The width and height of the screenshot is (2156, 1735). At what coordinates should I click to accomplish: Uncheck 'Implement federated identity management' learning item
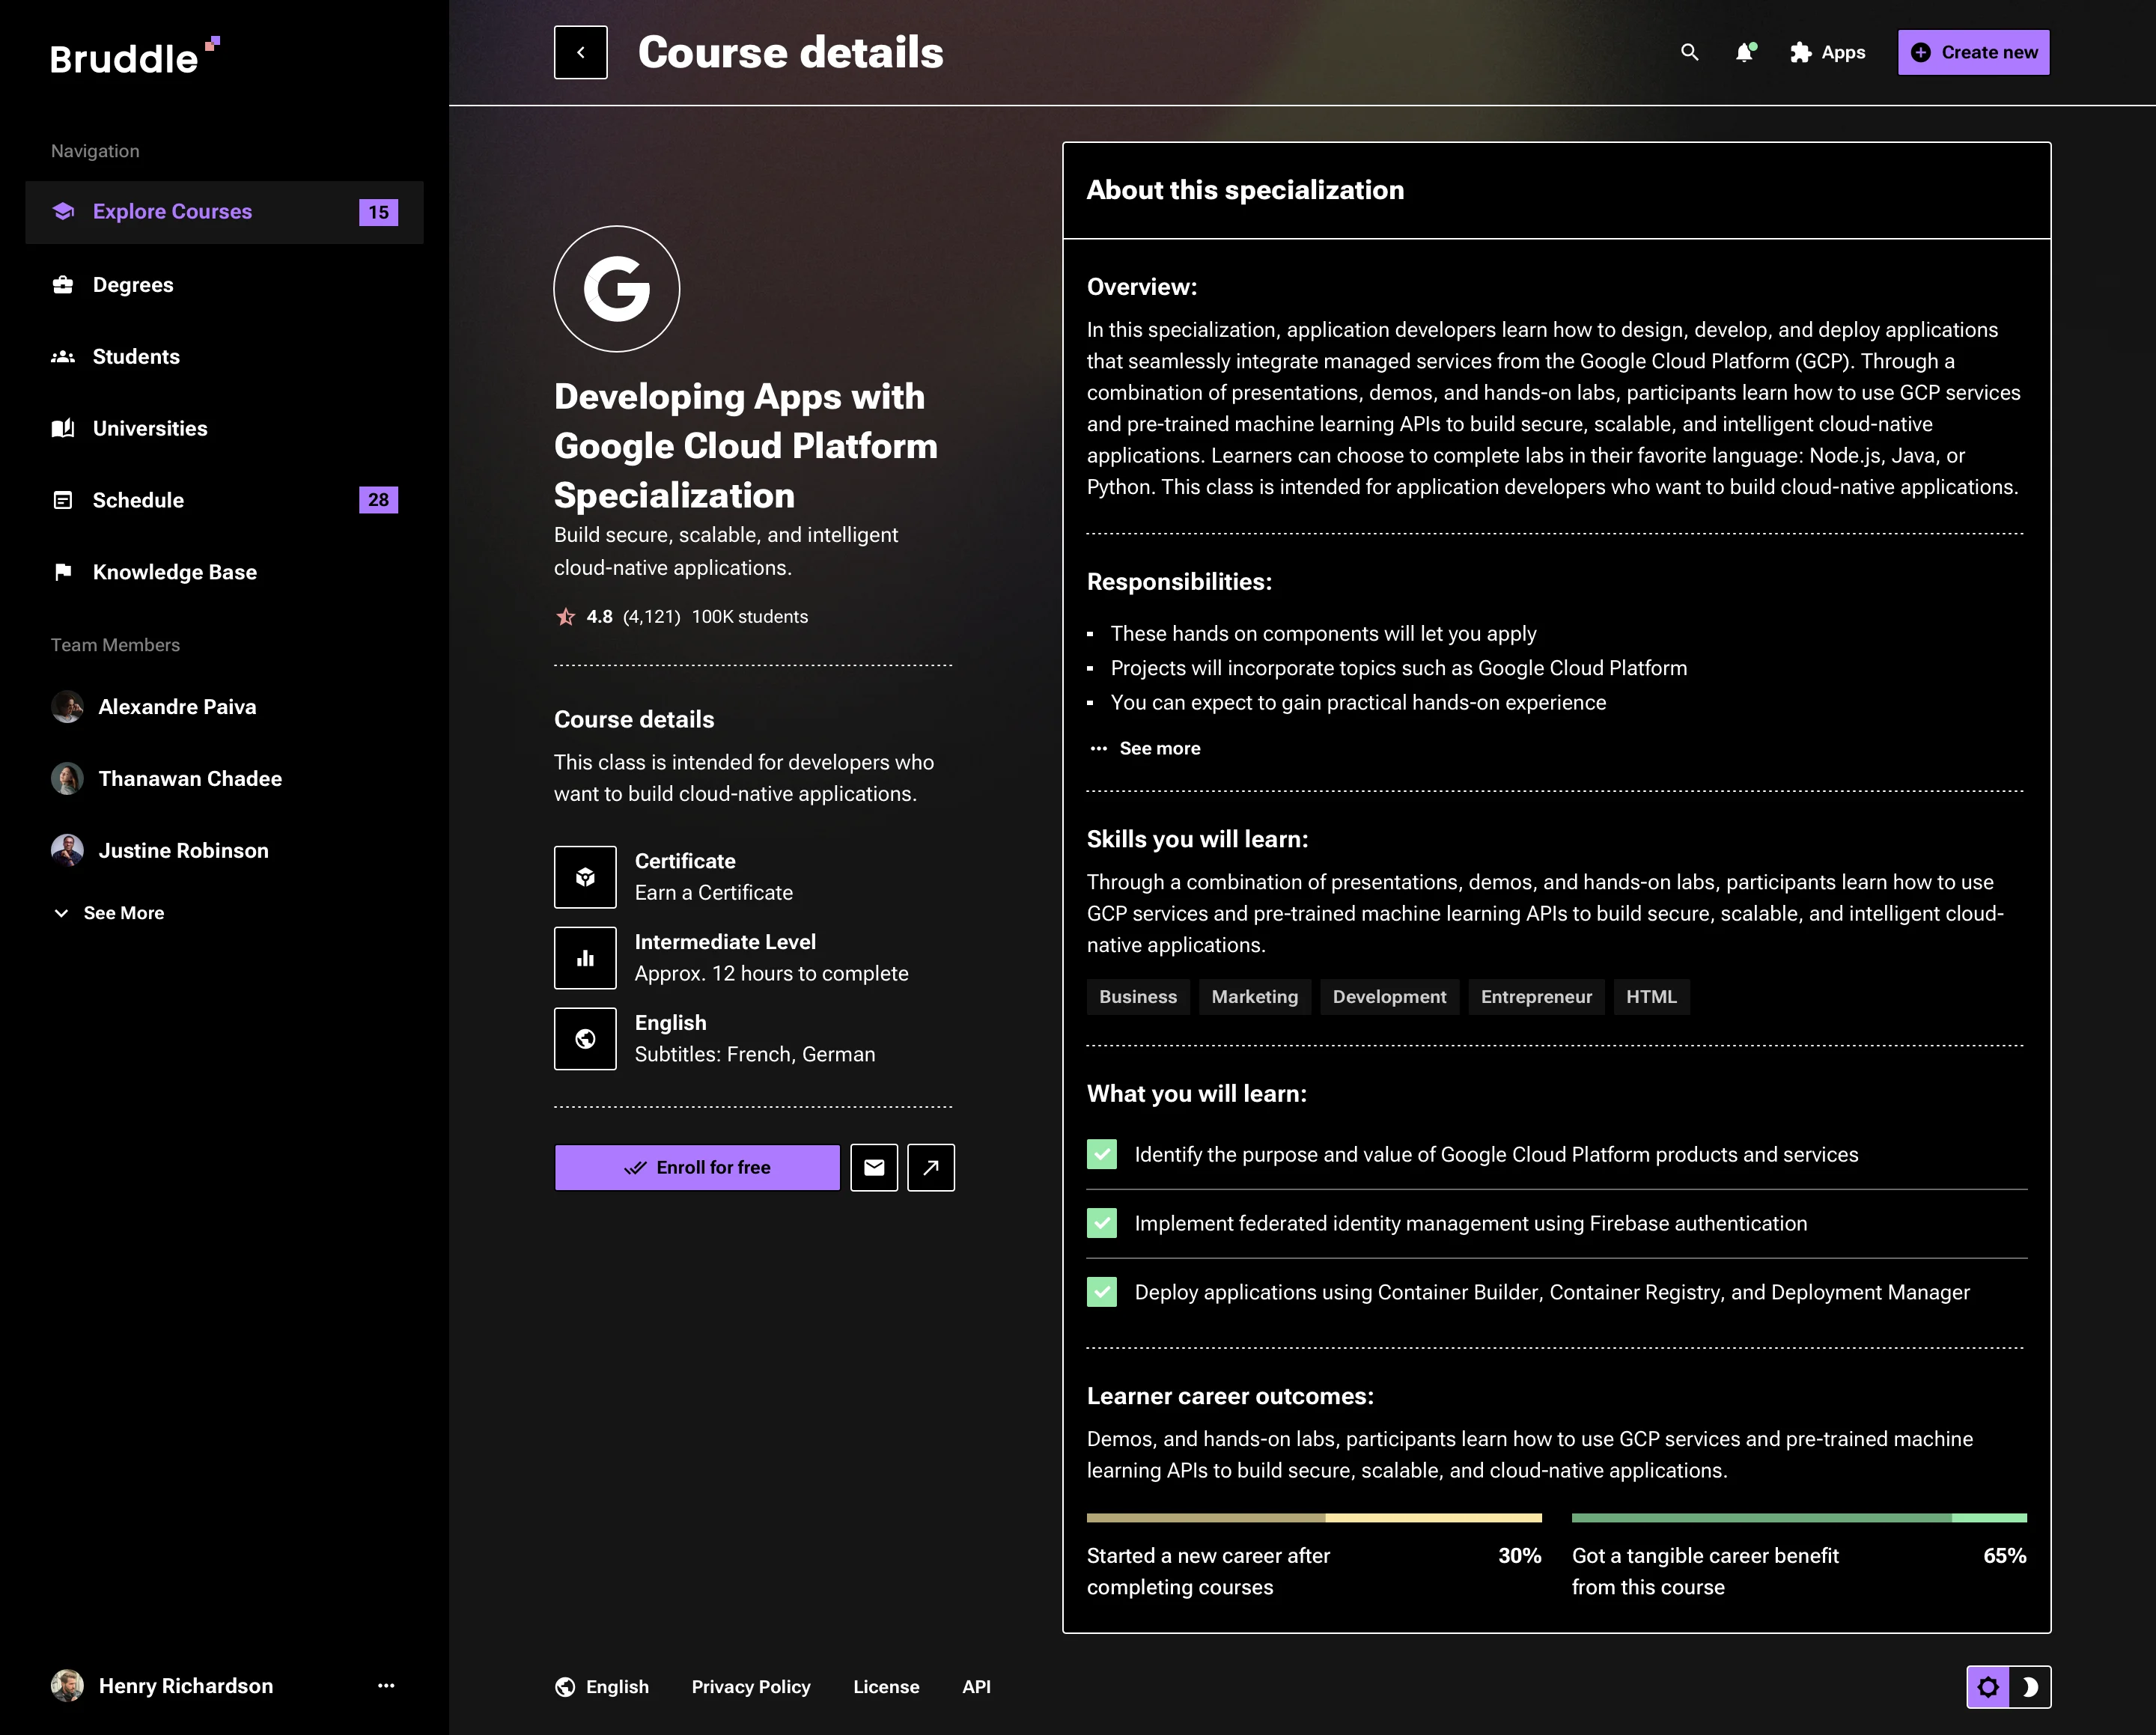point(1101,1223)
